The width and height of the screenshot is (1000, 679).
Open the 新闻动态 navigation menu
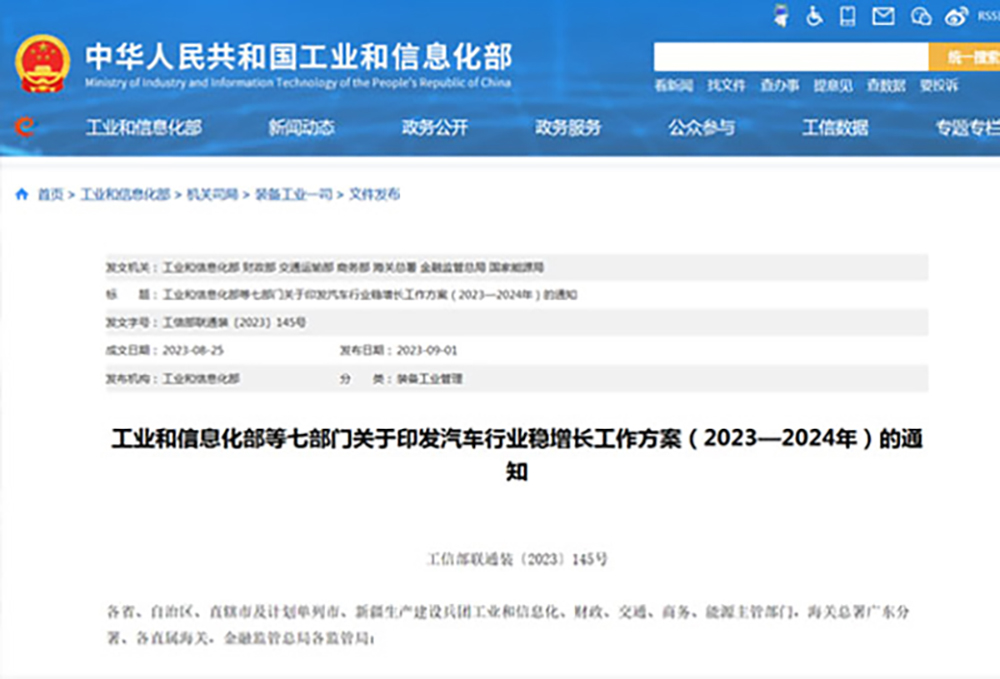(302, 128)
